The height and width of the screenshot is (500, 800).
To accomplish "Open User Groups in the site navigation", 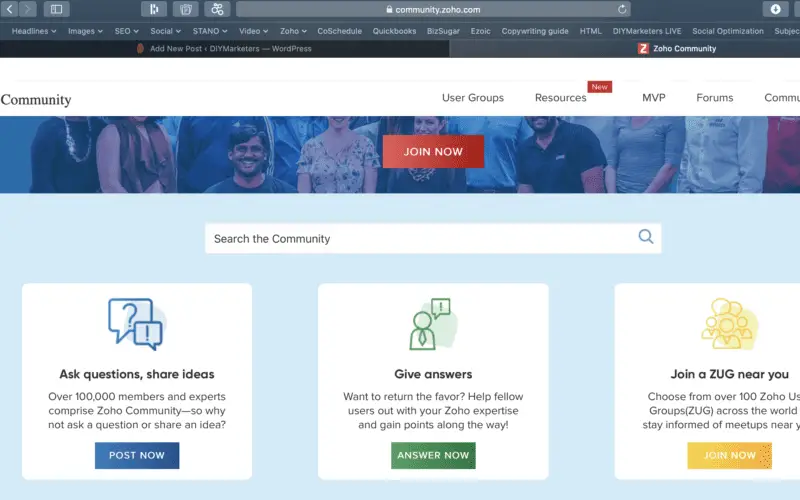I will (x=472, y=97).
